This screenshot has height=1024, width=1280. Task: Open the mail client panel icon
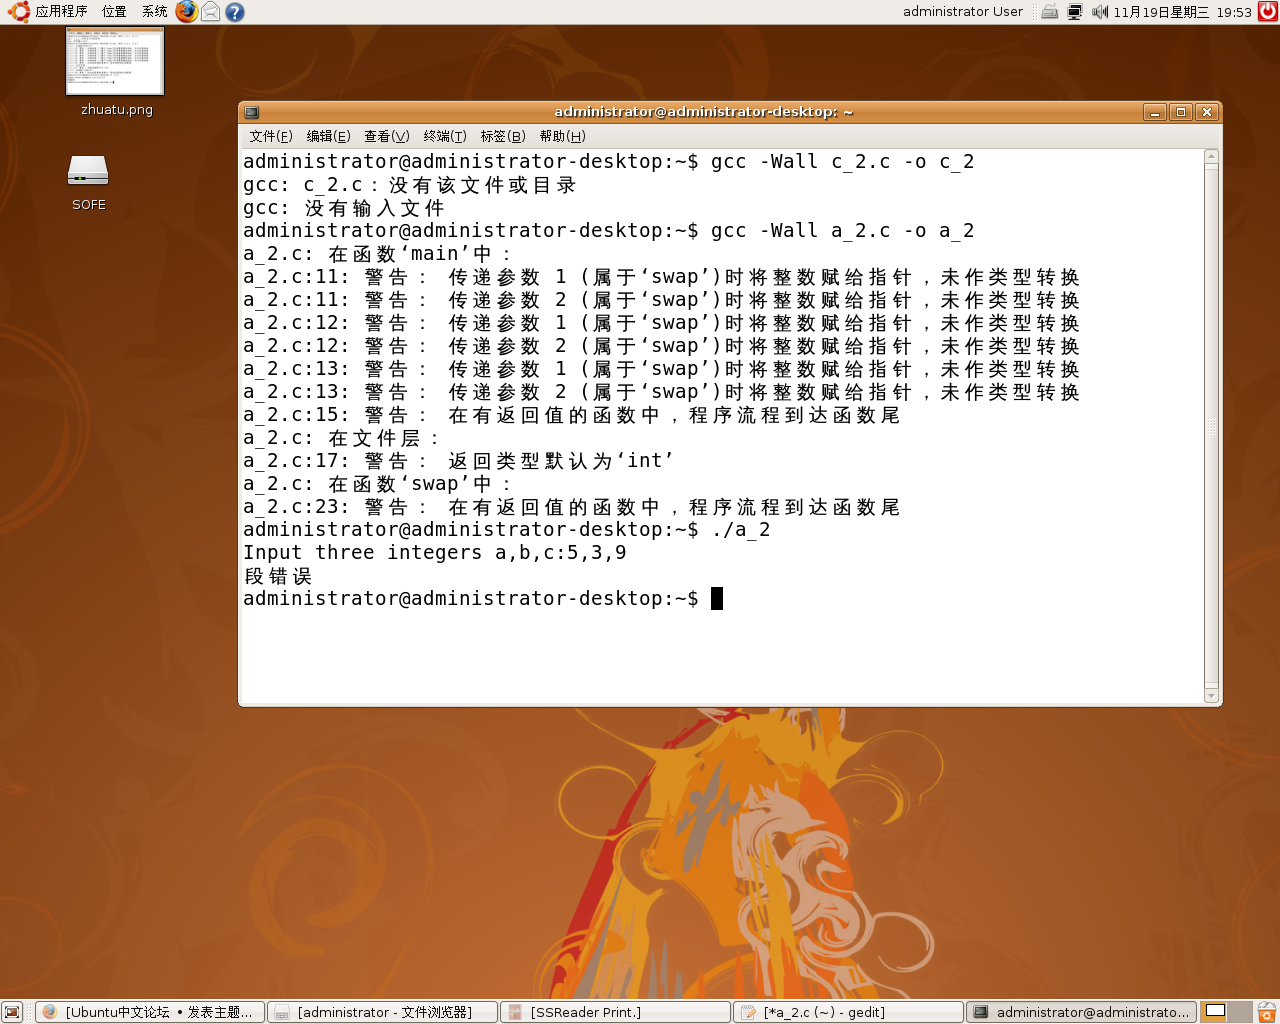click(x=211, y=12)
